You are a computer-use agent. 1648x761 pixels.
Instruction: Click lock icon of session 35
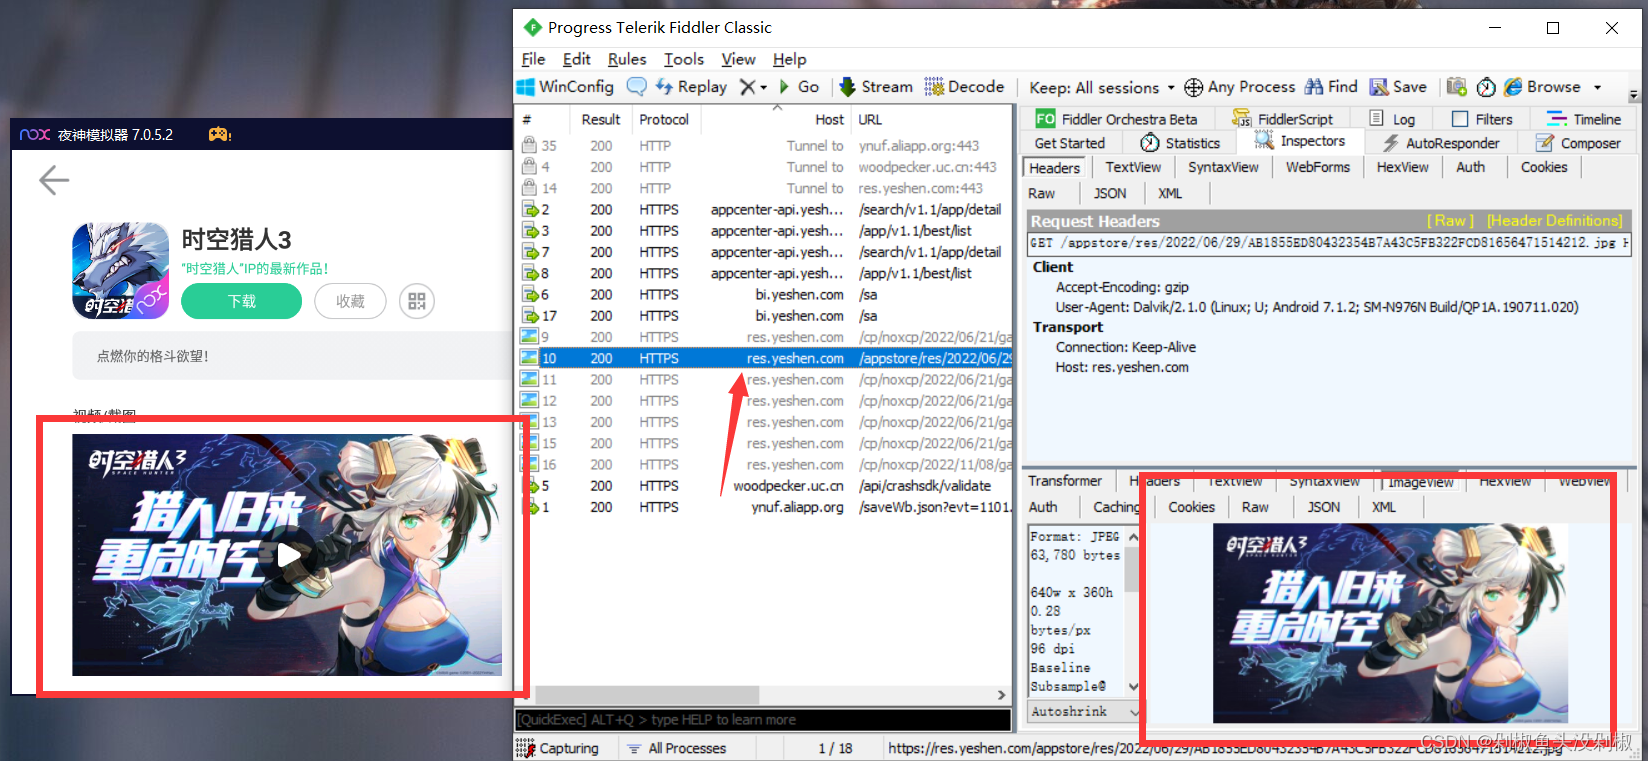point(530,145)
